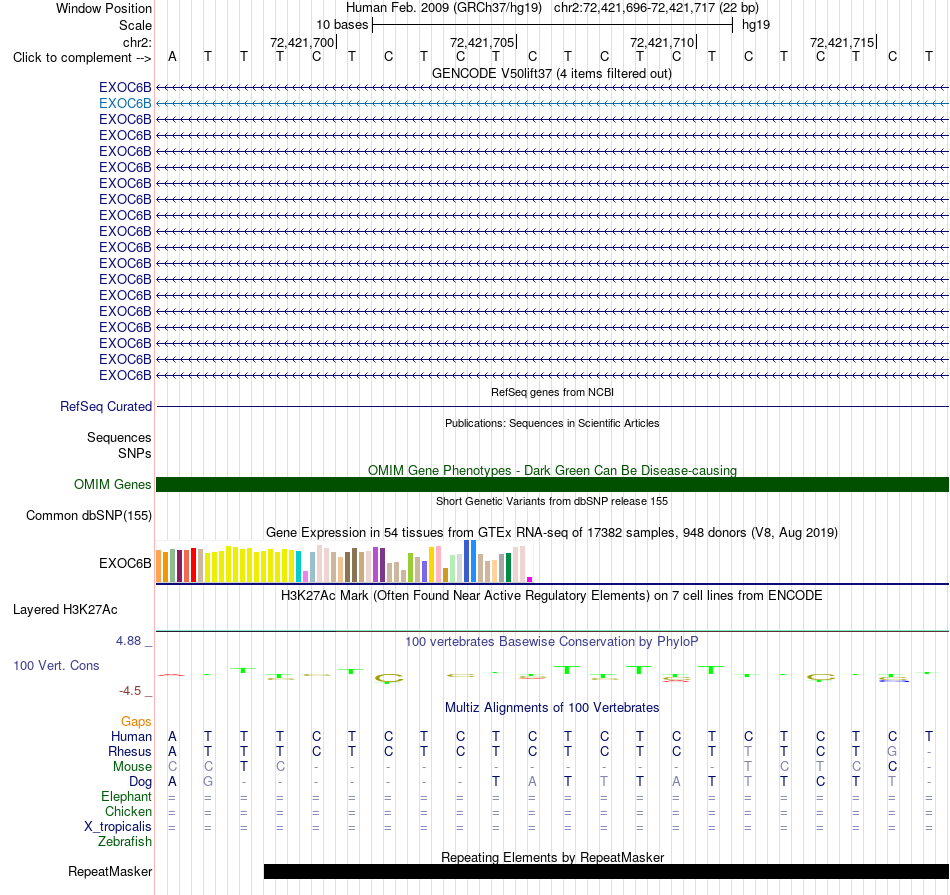Click the 72,421,710 coordinate marker
Image resolution: width=950 pixels, height=895 pixels.
pos(662,42)
